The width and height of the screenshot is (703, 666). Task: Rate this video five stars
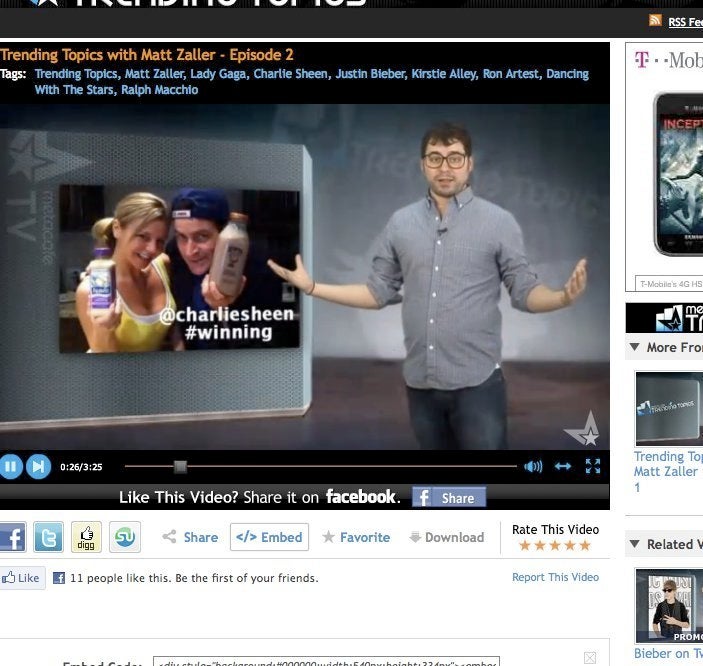click(x=585, y=545)
